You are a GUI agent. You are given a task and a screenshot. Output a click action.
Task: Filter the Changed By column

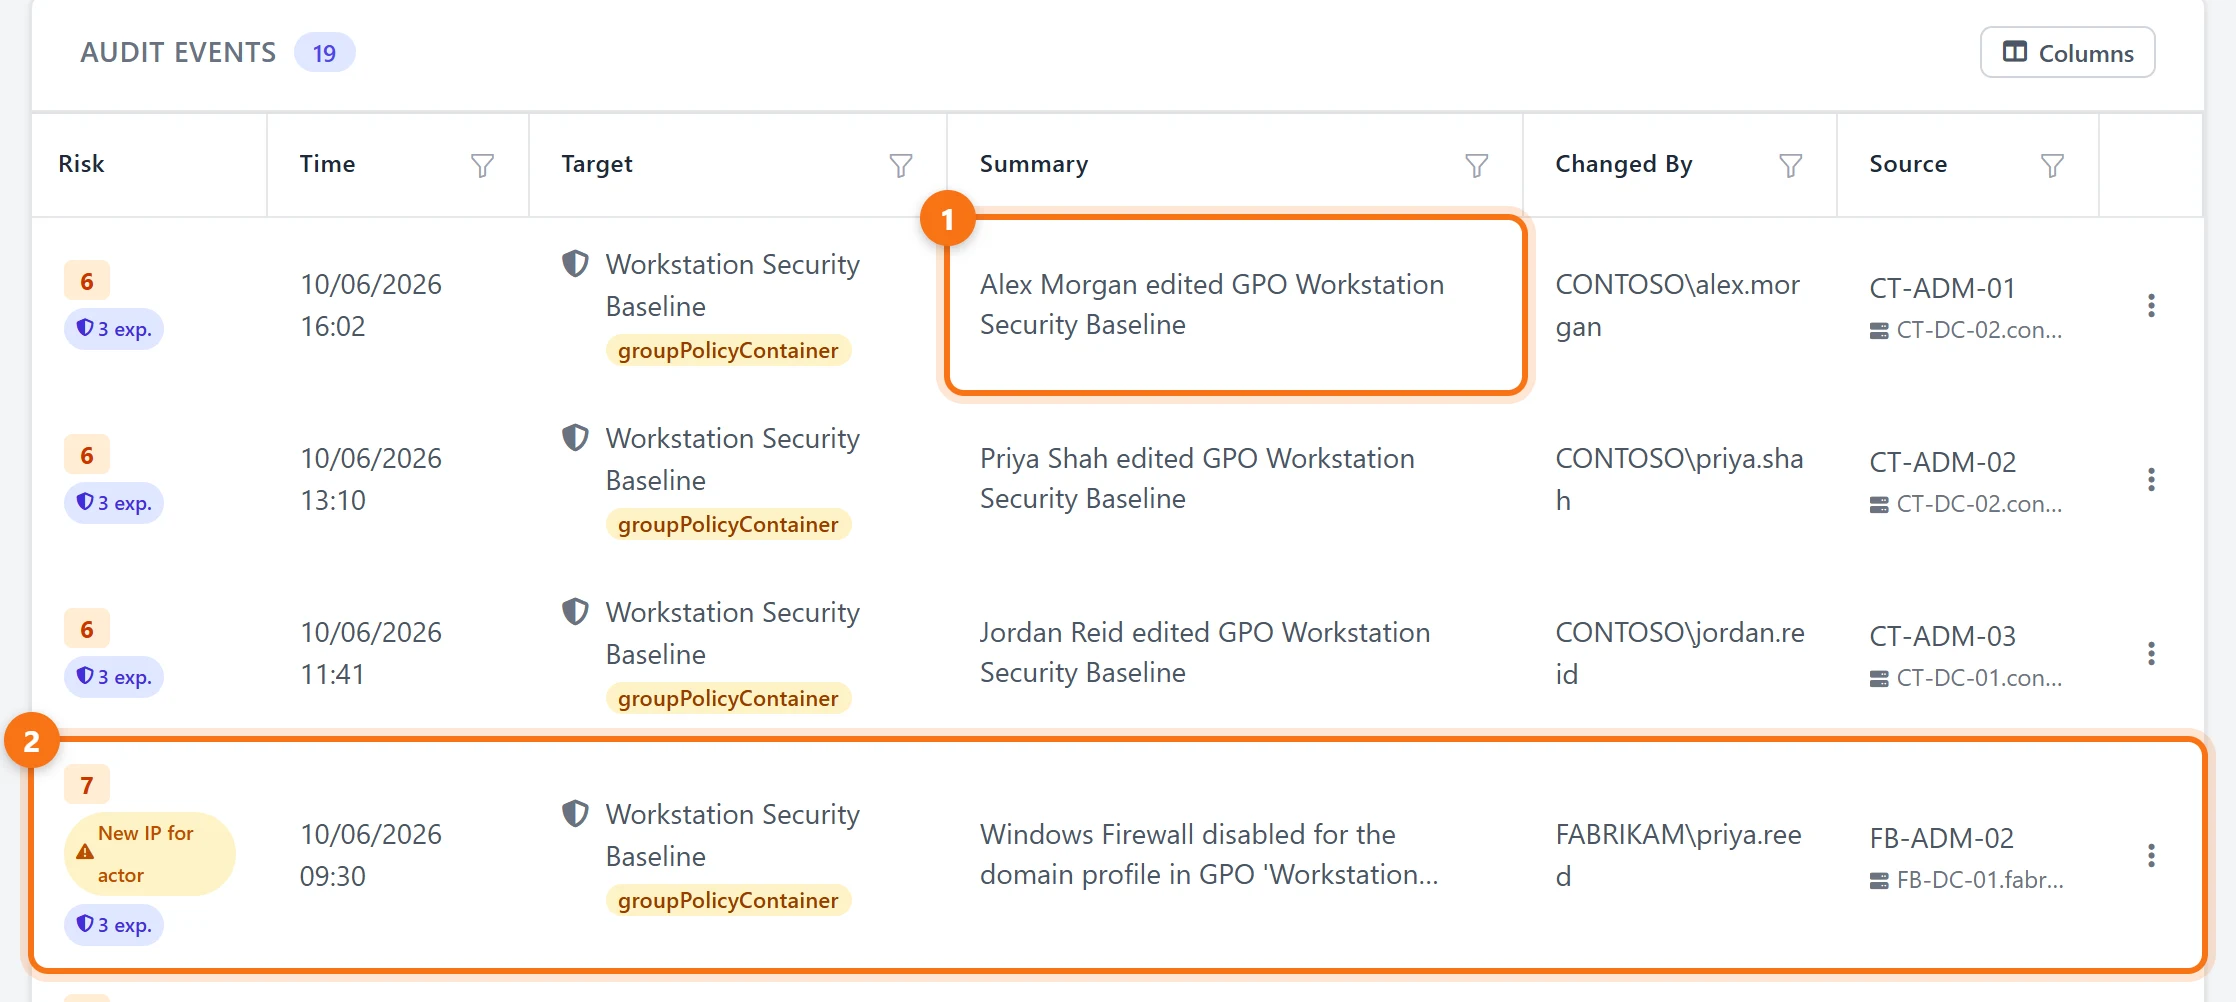coord(1790,165)
